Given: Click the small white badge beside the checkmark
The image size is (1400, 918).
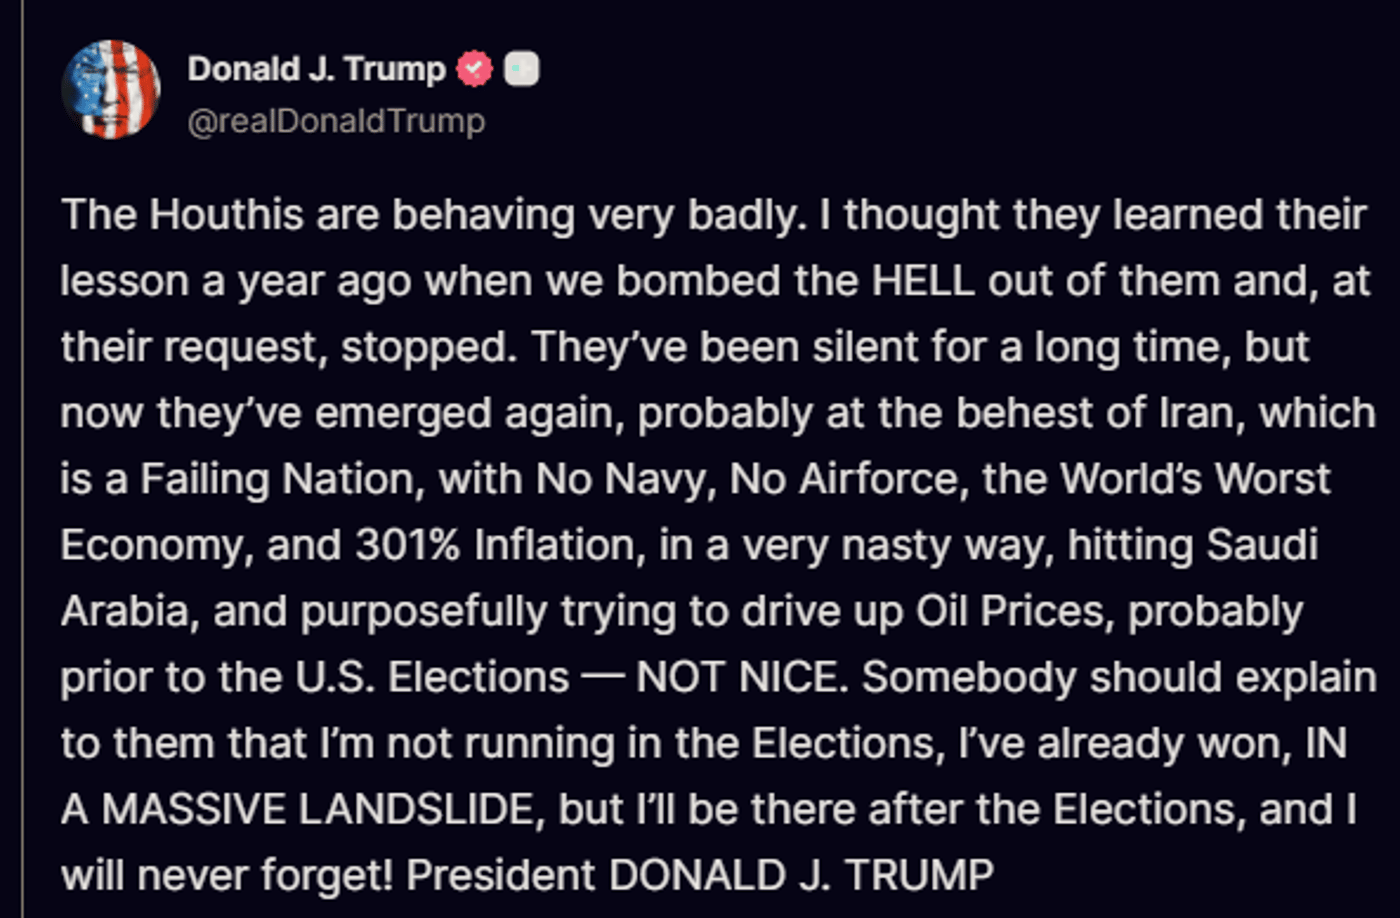Looking at the screenshot, I should pos(521,69).
